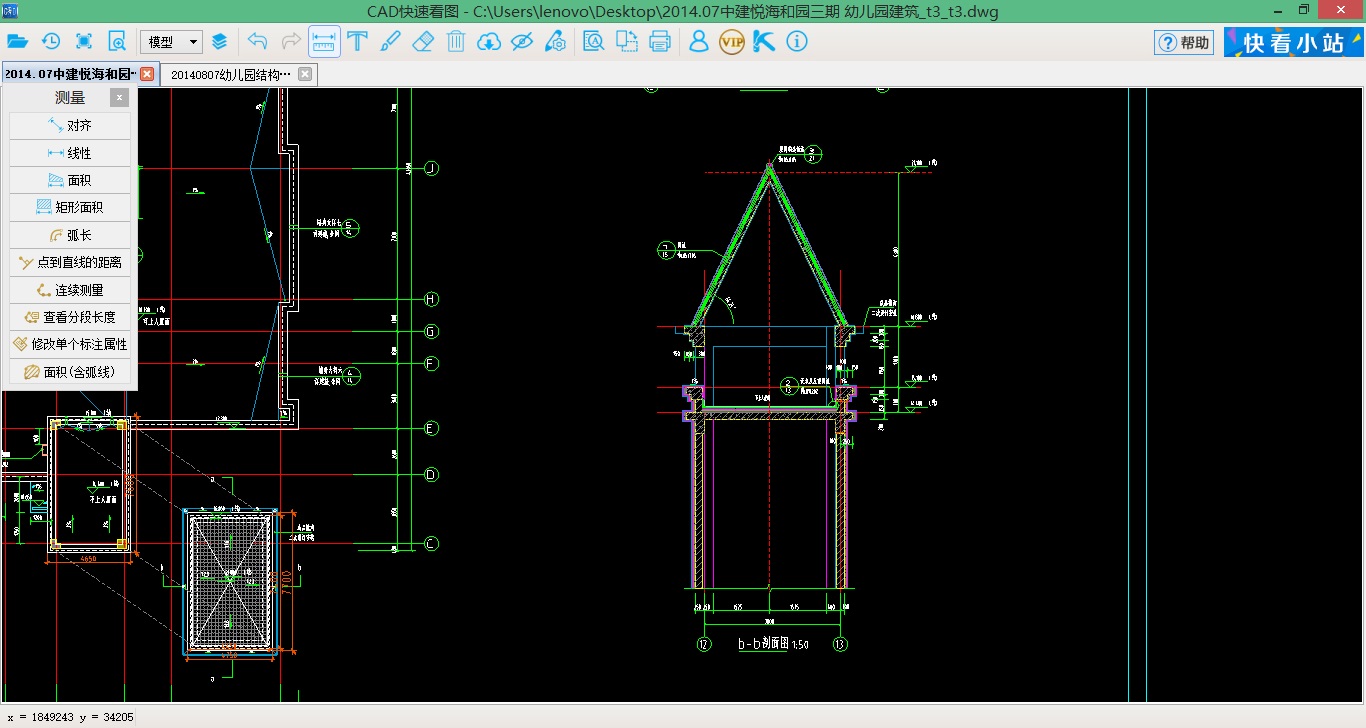The width and height of the screenshot is (1366, 728).
Task: Open the 模型 layout dropdown
Action: point(171,42)
